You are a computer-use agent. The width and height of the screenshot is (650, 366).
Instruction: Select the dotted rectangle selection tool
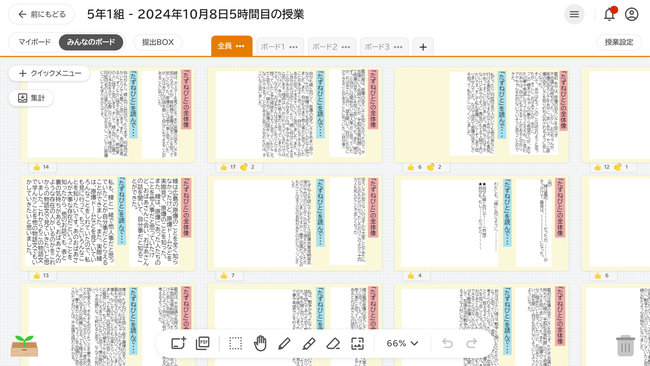point(235,344)
